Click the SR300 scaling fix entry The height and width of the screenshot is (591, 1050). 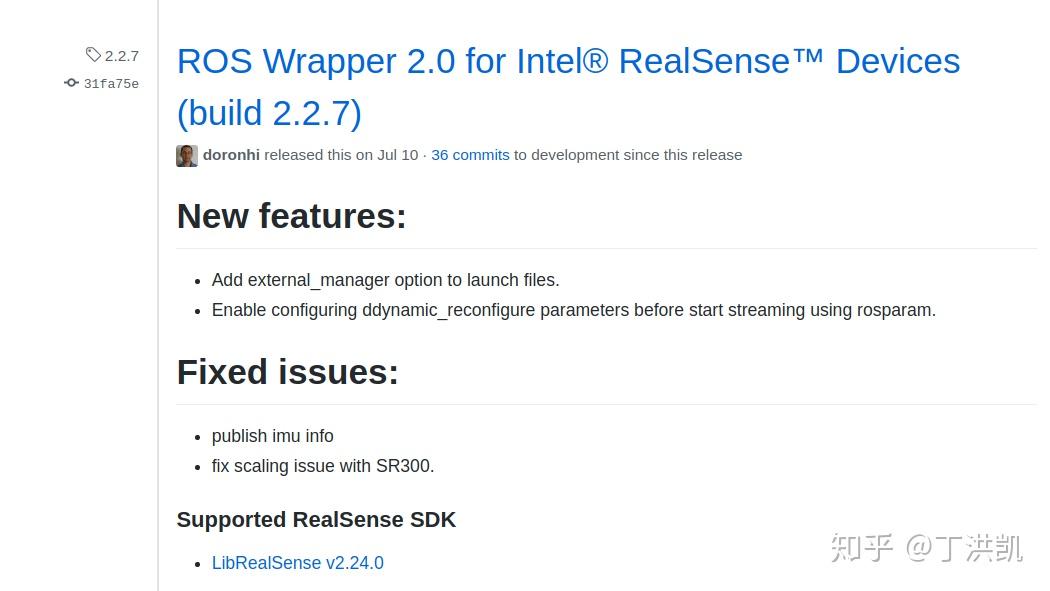323,466
